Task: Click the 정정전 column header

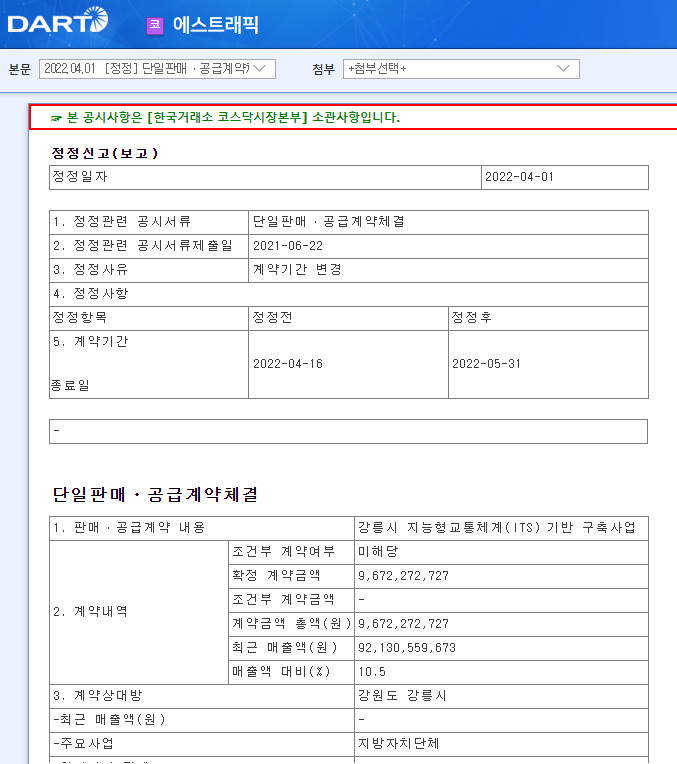Action: [x=348, y=318]
